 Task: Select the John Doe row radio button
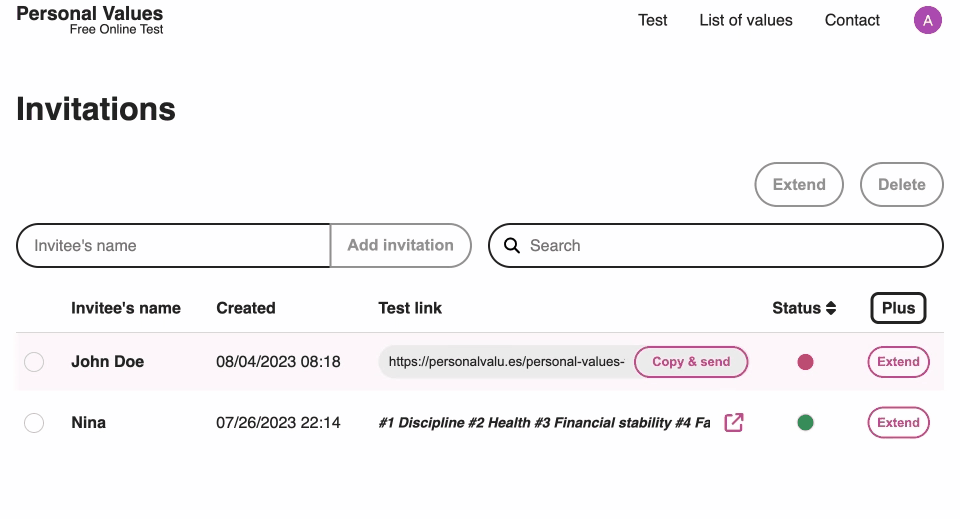[34, 362]
